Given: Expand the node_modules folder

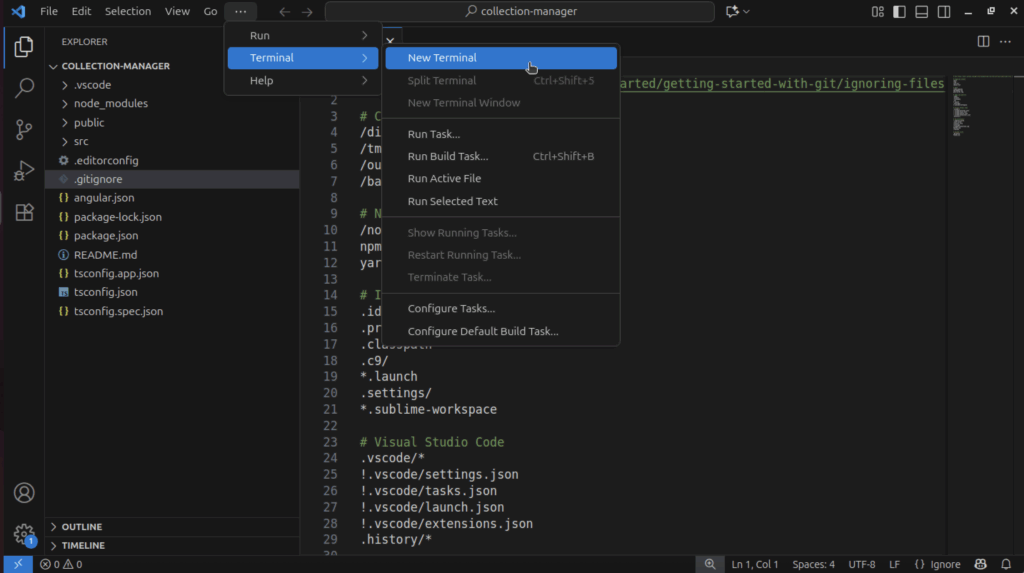Looking at the screenshot, I should pos(110,103).
